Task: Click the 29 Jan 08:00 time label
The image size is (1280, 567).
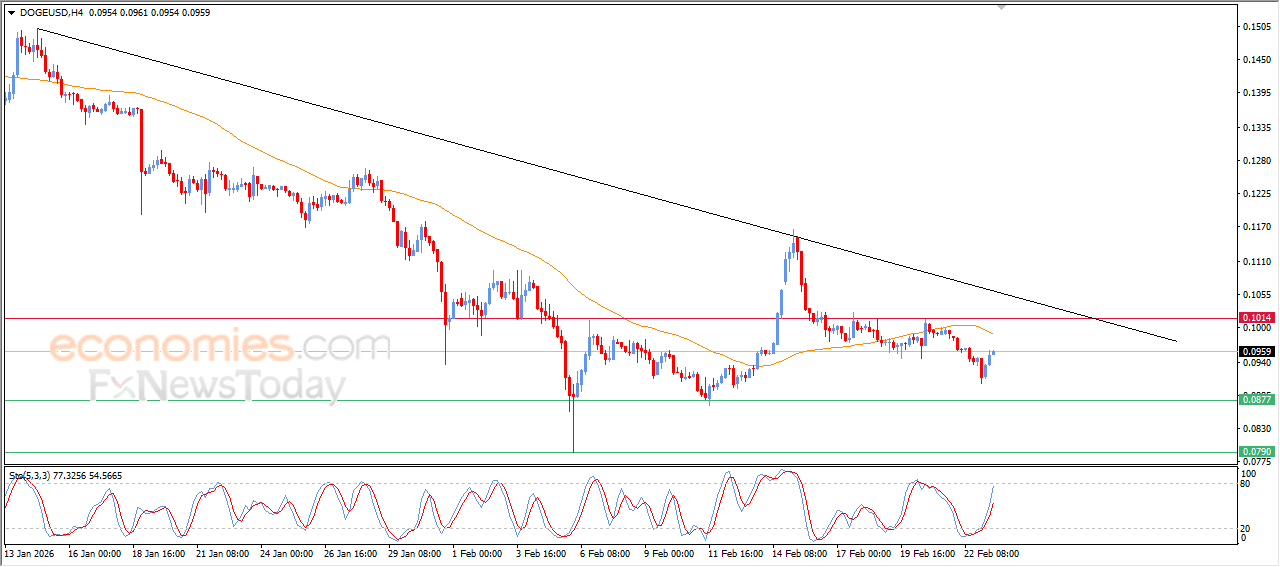Action: [x=414, y=553]
